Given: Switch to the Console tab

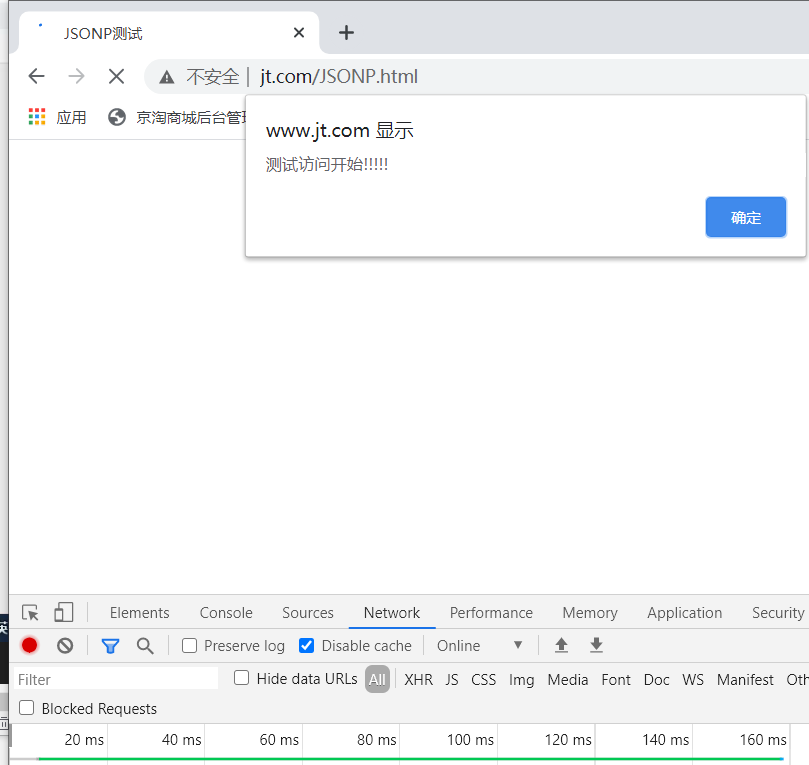Looking at the screenshot, I should coord(225,612).
